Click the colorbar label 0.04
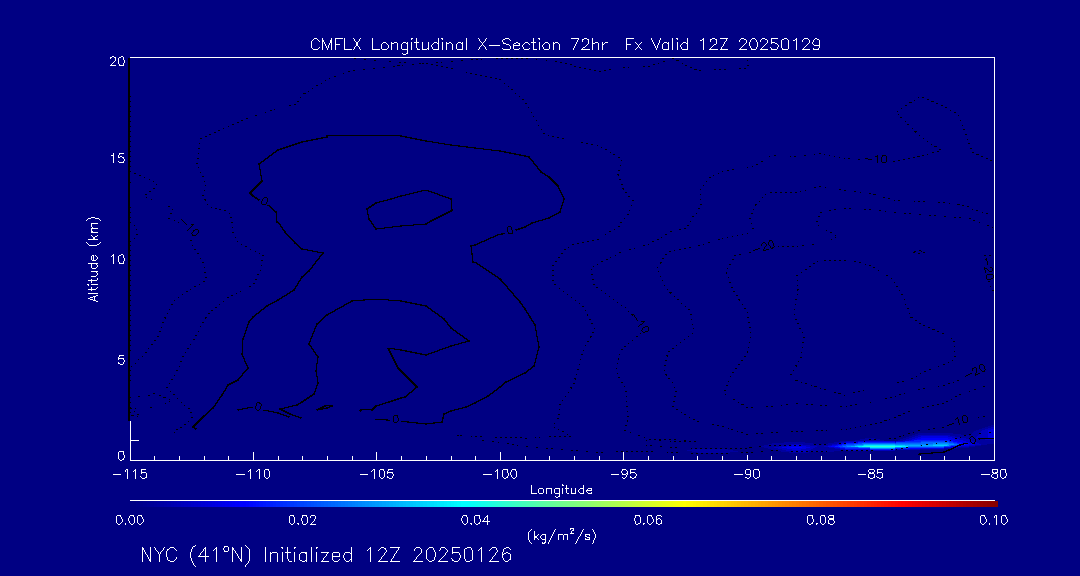The width and height of the screenshot is (1080, 576). click(x=476, y=521)
